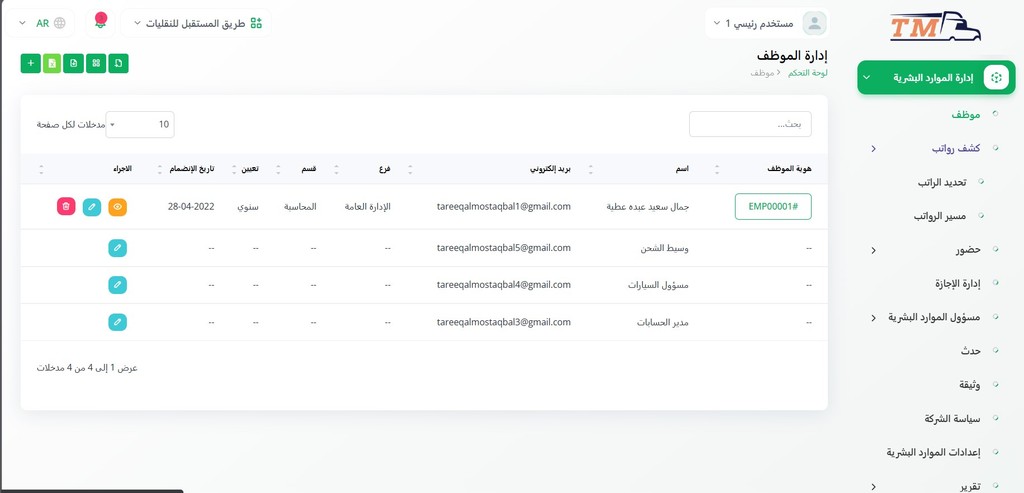
Task: Click the file download icon with arrow in toolbar
Action: [x=118, y=63]
